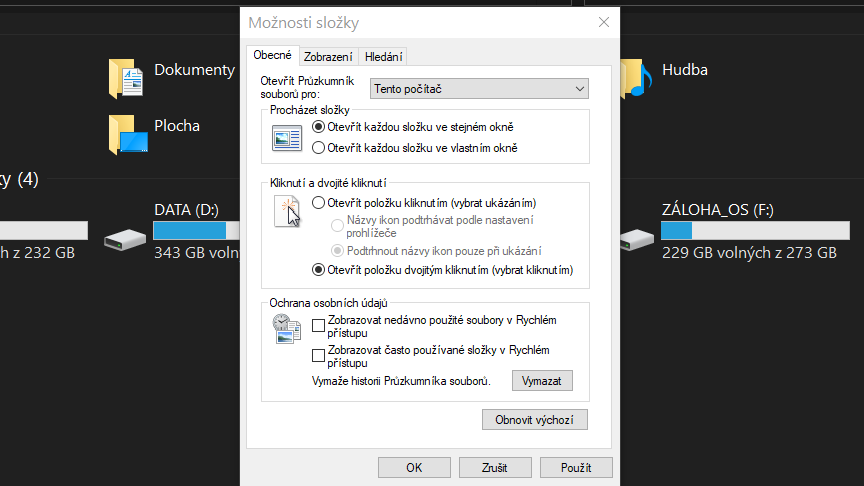This screenshot has width=864, height=486.
Task: Enable showing recently used files in Quick Access
Action: (x=319, y=326)
